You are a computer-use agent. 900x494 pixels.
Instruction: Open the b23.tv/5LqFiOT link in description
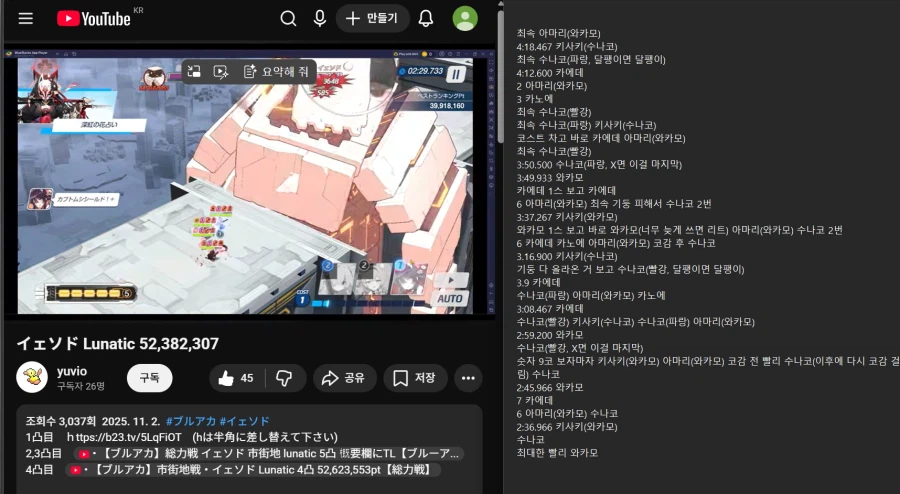[124, 437]
